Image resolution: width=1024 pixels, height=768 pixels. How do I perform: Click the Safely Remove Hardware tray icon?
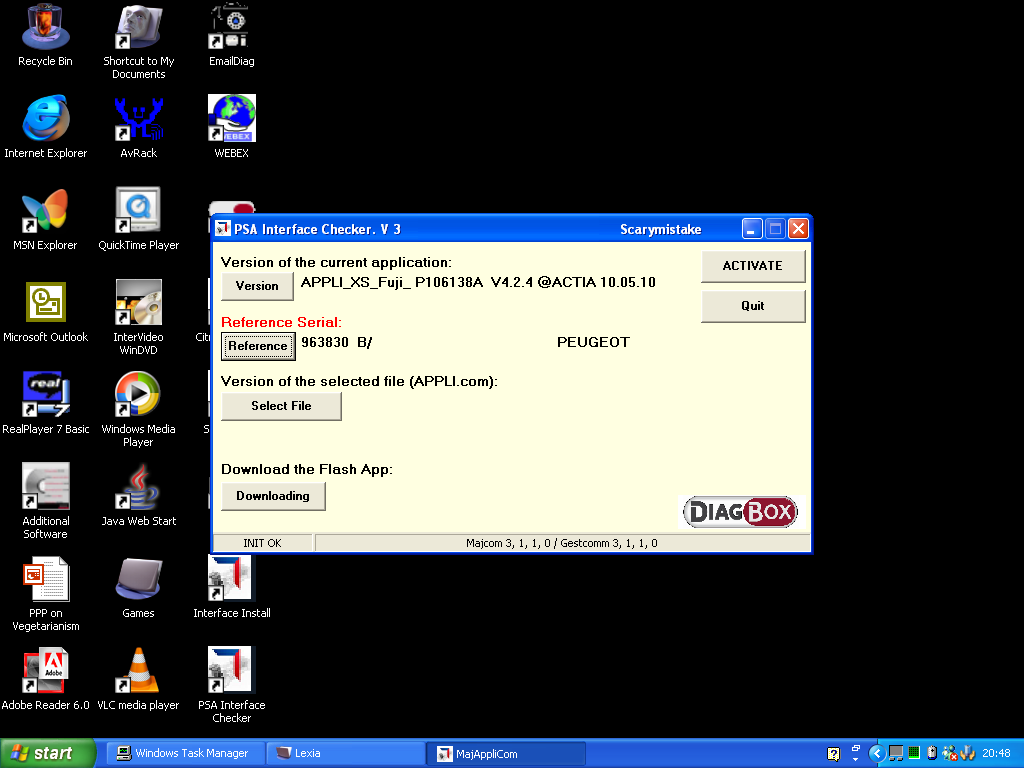click(967, 753)
